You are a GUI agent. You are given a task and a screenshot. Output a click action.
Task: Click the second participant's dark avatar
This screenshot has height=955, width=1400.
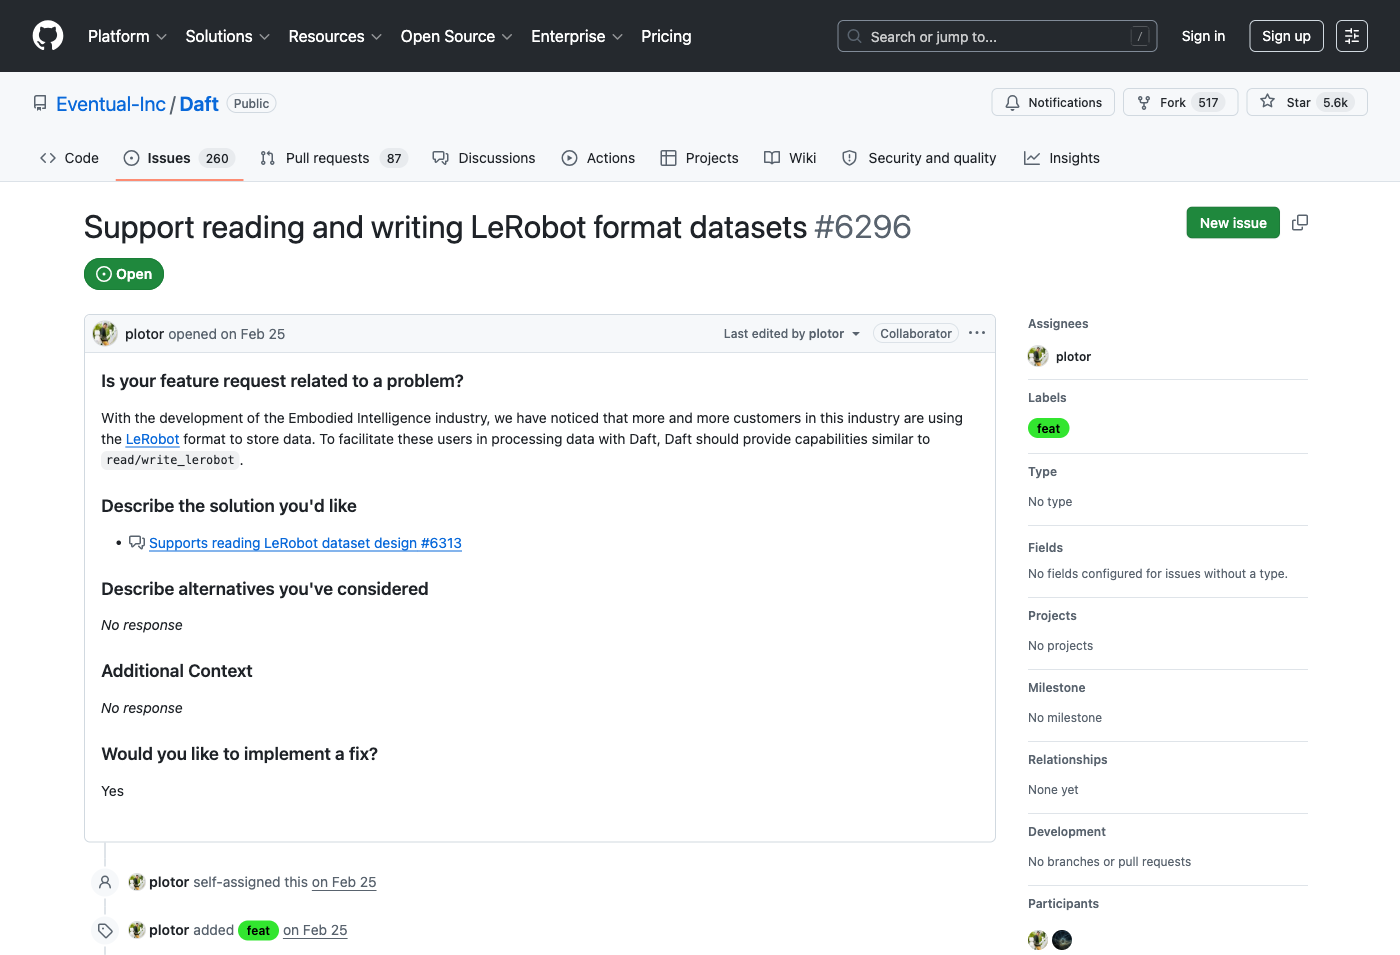coord(1062,940)
